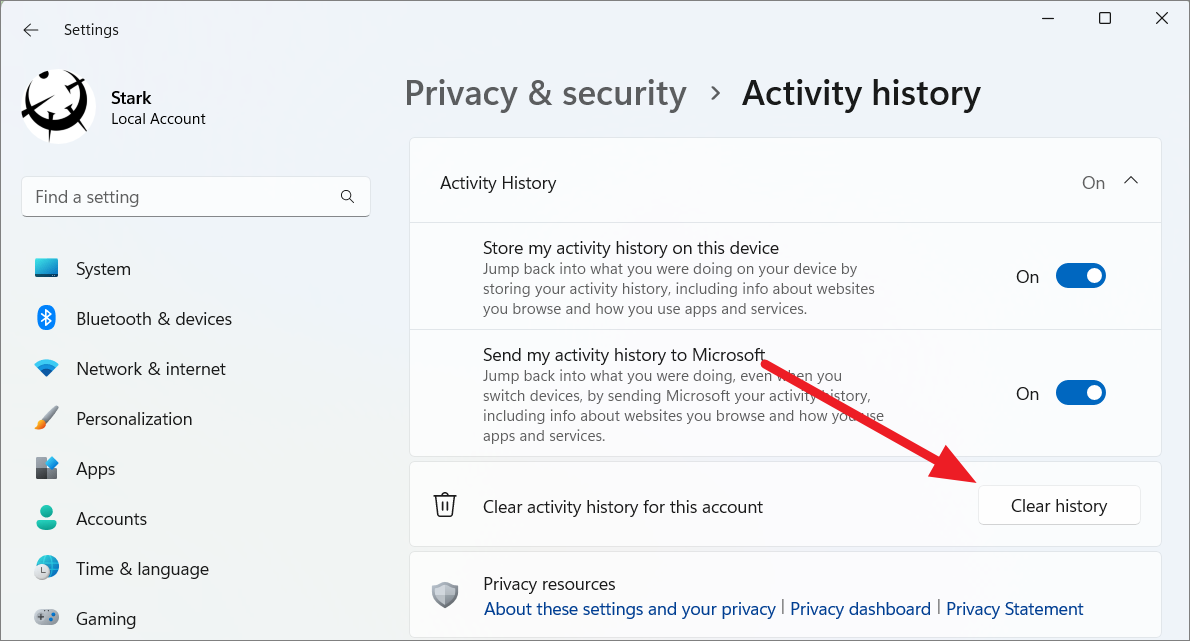Open Privacy dashboard link

pos(860,609)
